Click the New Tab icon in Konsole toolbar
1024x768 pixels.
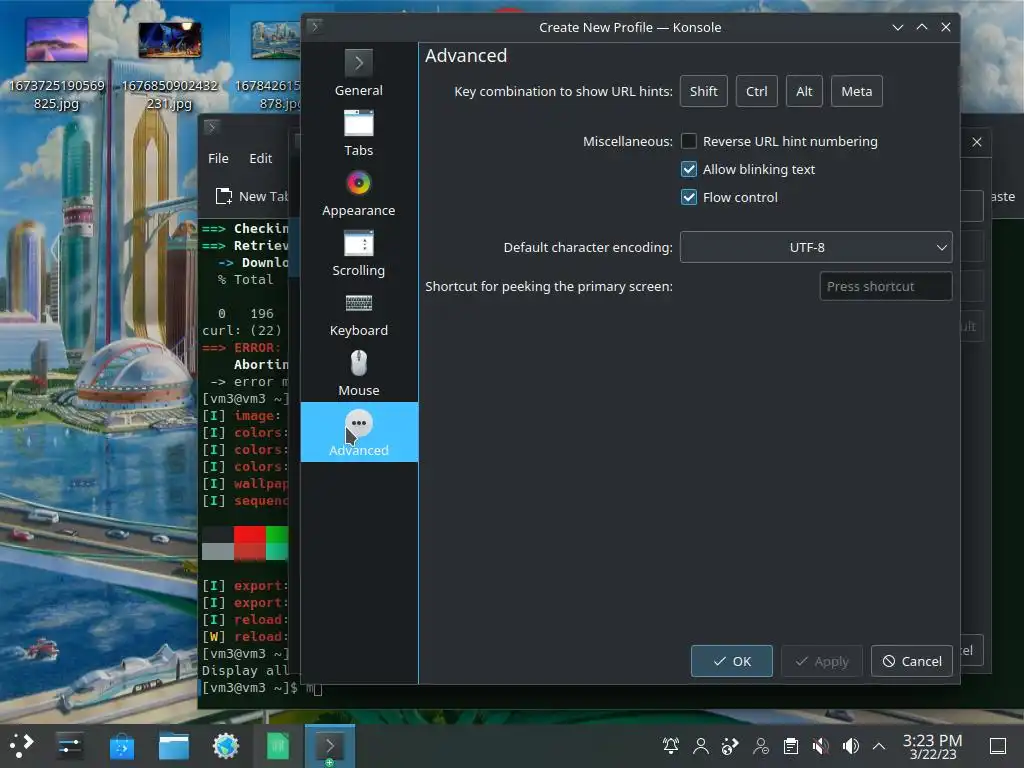coord(224,196)
